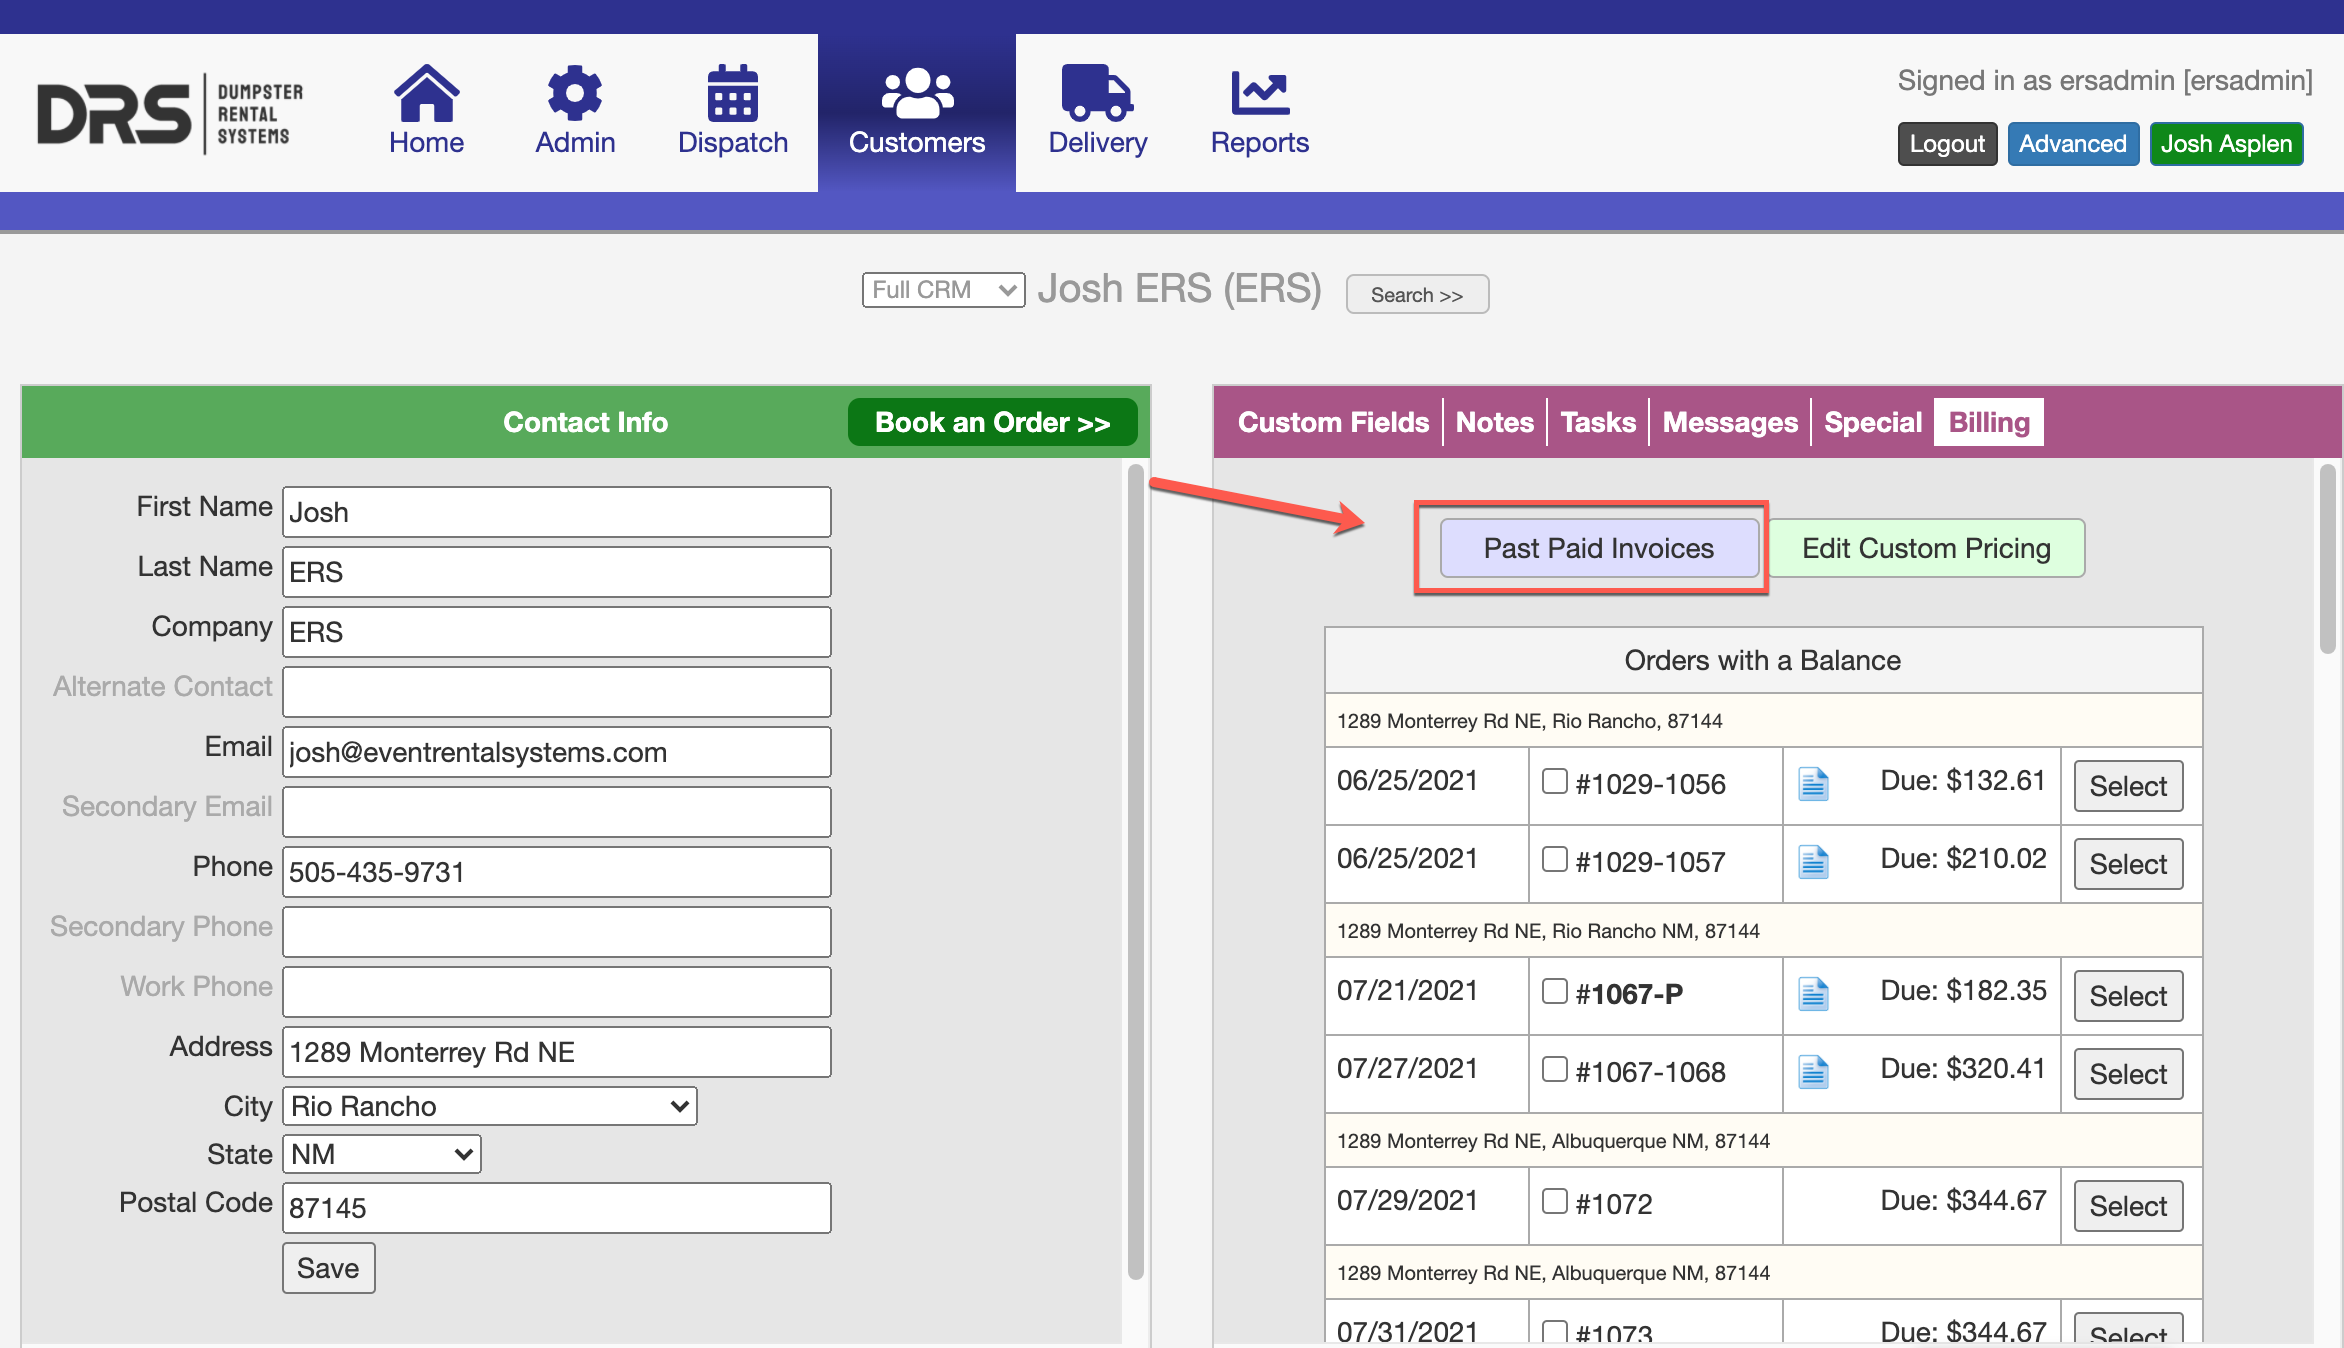2344x1348 pixels.
Task: Click the Past Paid Invoices button
Action: click(x=1598, y=548)
